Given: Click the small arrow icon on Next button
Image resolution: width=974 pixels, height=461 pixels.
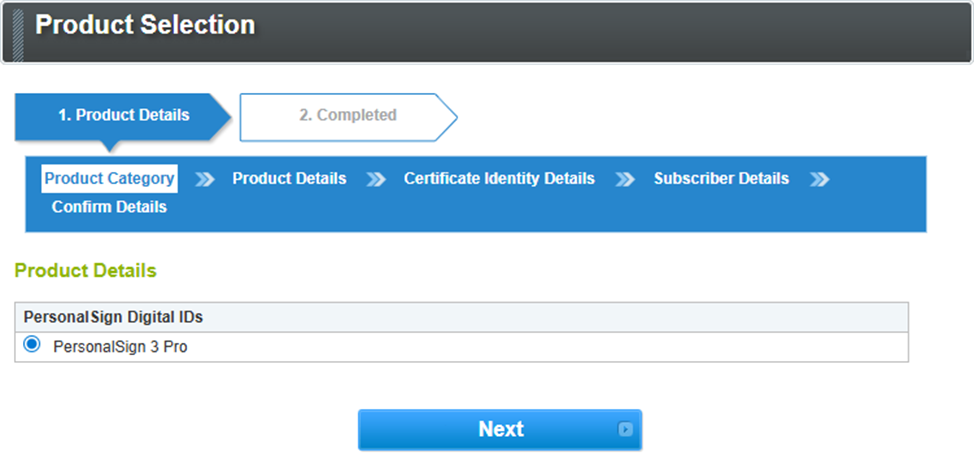Looking at the screenshot, I should pos(626,430).
